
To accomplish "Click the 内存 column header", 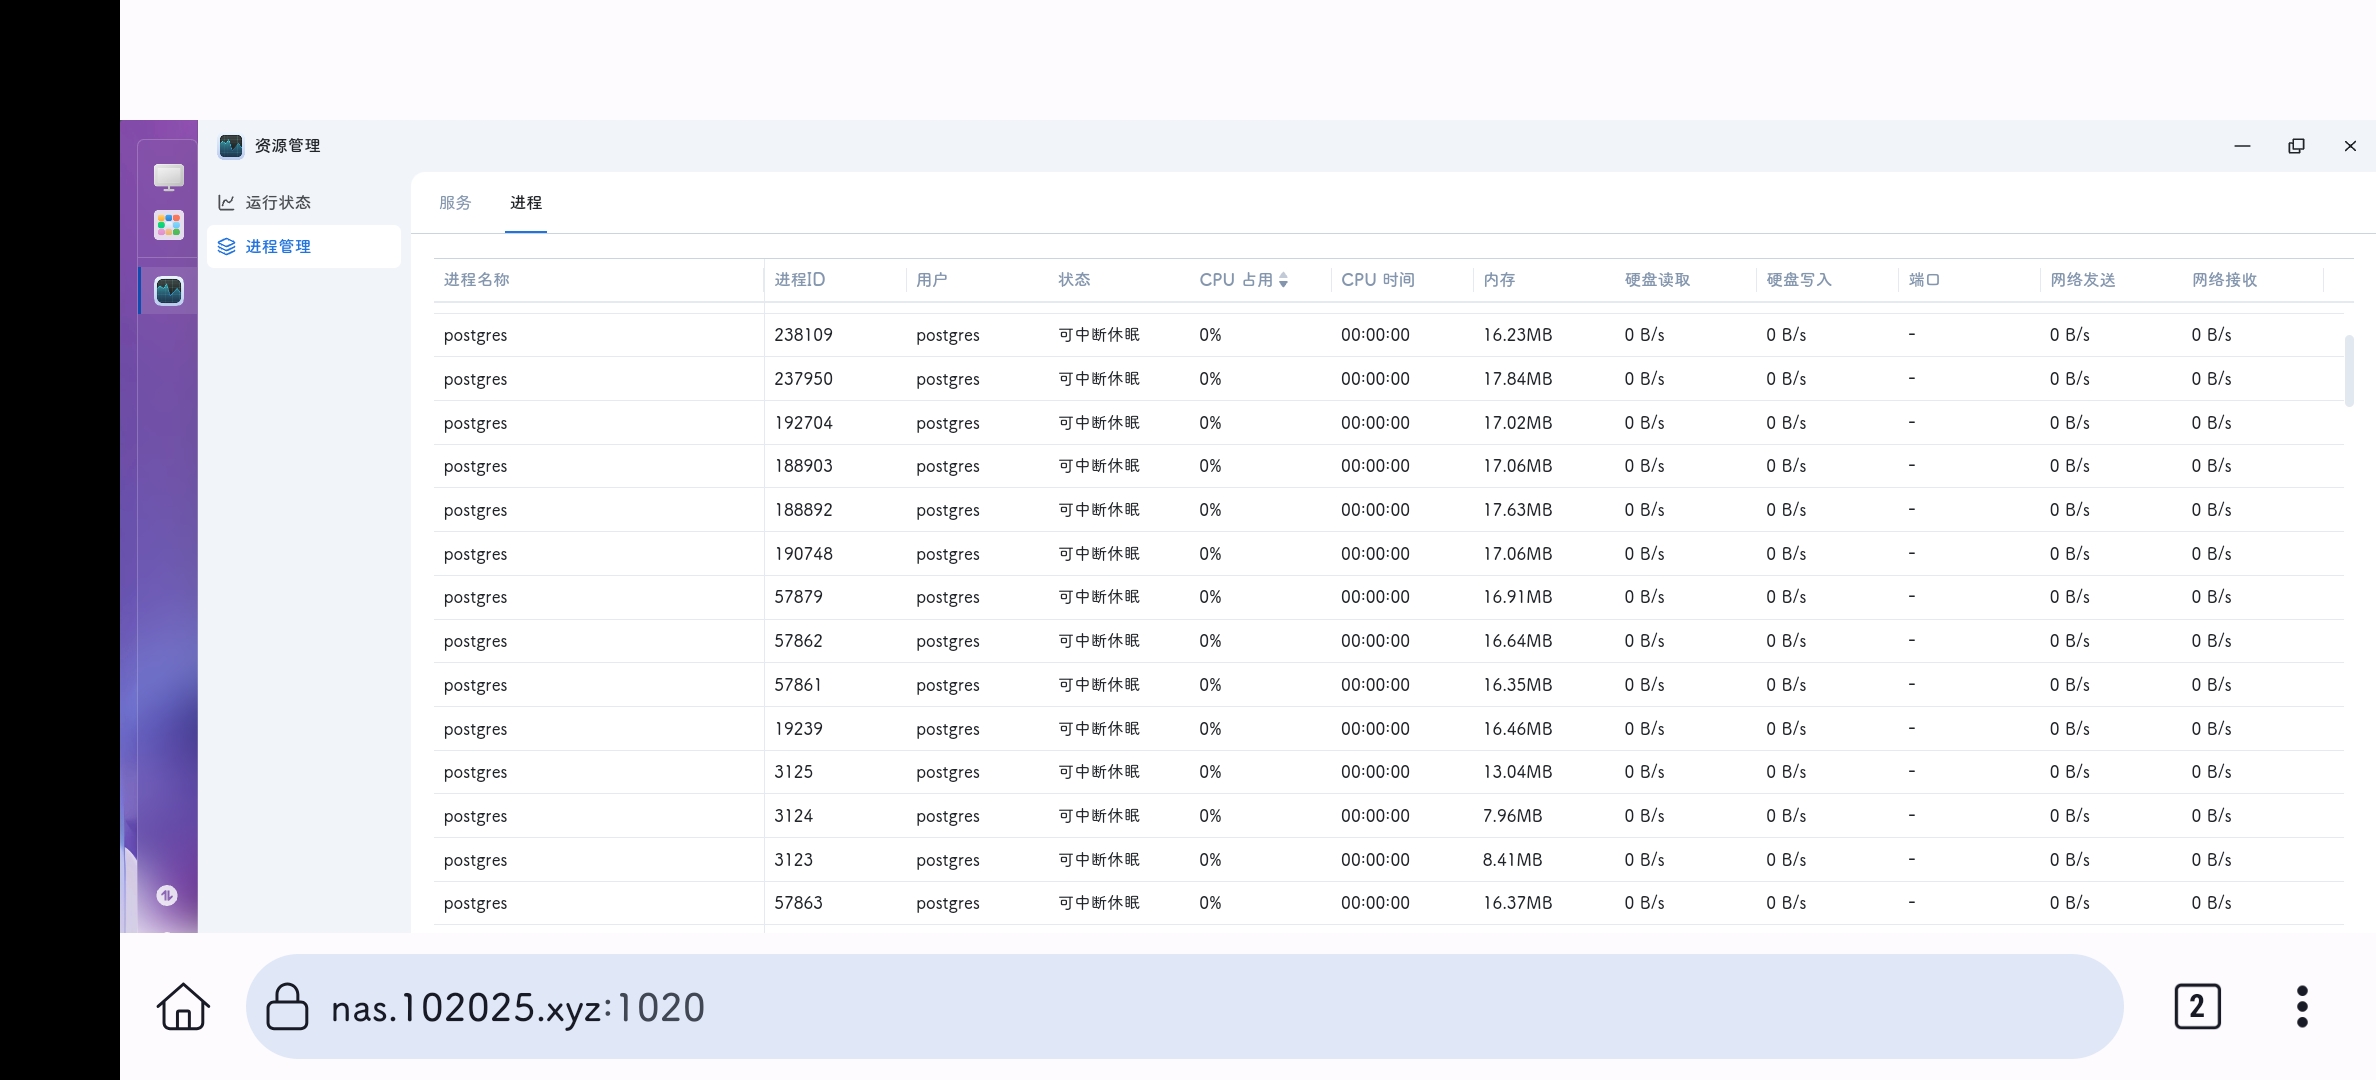I will pyautogui.click(x=1499, y=280).
